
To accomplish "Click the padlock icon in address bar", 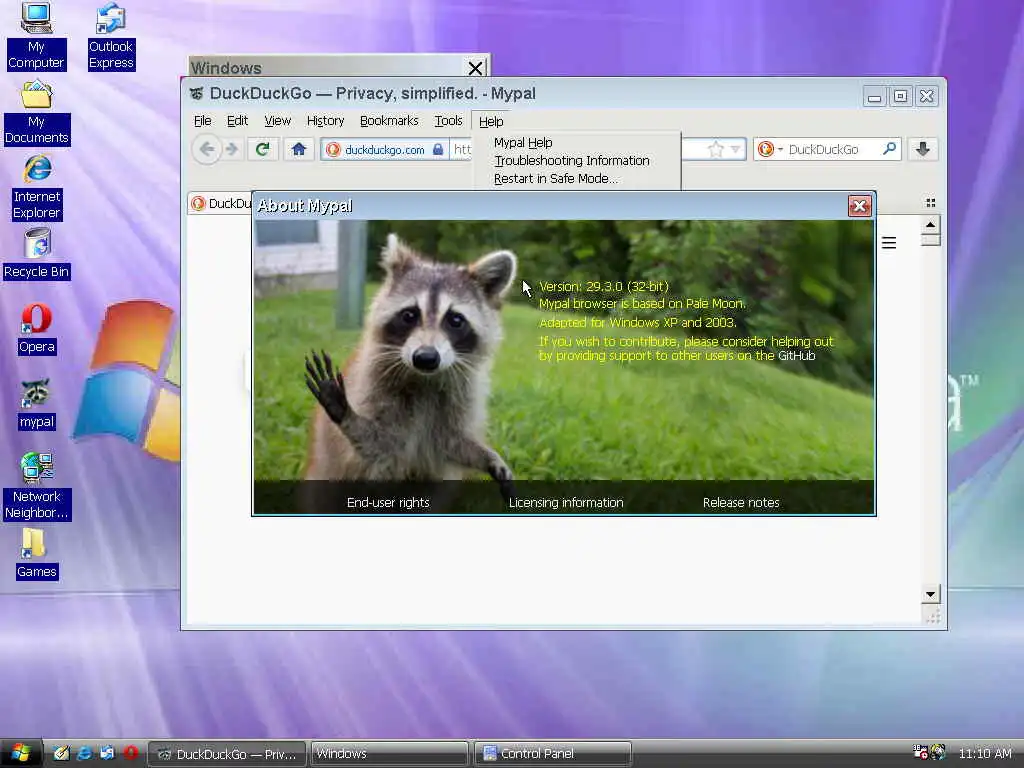I will [438, 150].
